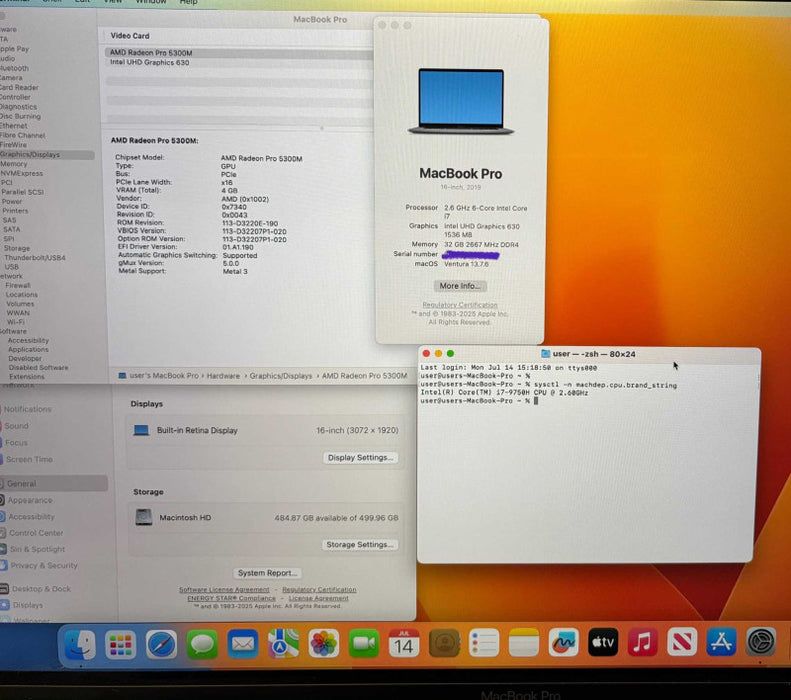Select Thunderbolt/USB4 in the sidebar
This screenshot has width=791, height=700.
35,258
